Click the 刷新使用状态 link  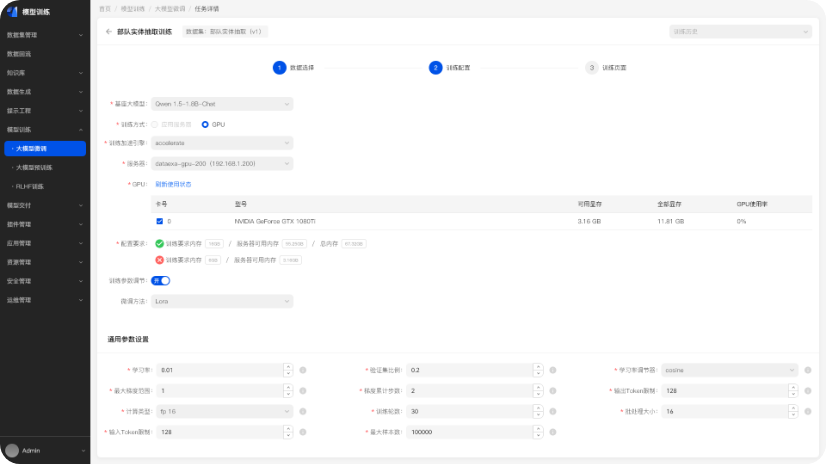pyautogui.click(x=173, y=184)
